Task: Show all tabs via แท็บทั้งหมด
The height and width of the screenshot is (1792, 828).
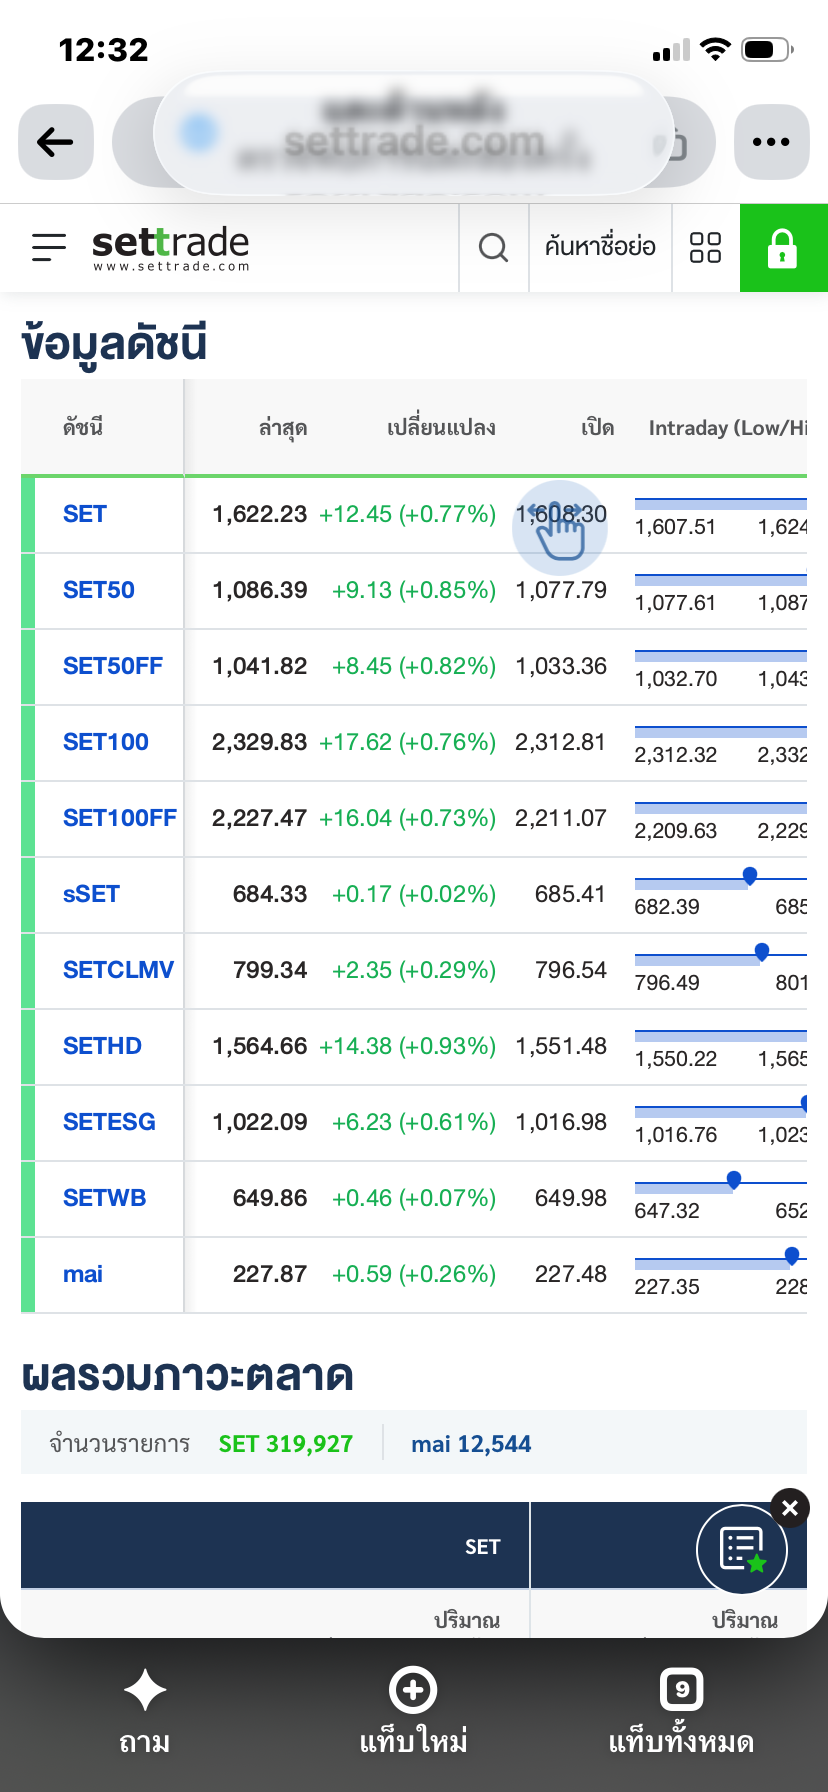Action: click(681, 1711)
